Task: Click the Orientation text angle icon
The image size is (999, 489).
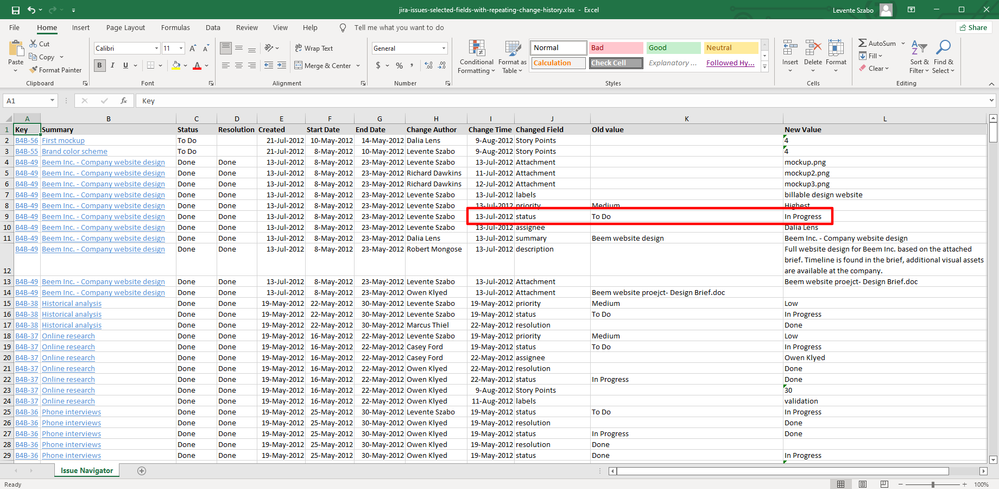Action: click(x=270, y=48)
